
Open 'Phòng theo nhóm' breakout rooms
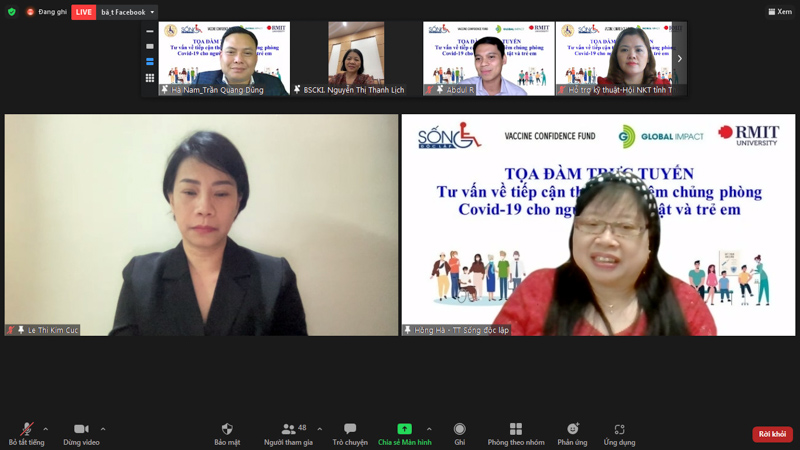(x=516, y=434)
